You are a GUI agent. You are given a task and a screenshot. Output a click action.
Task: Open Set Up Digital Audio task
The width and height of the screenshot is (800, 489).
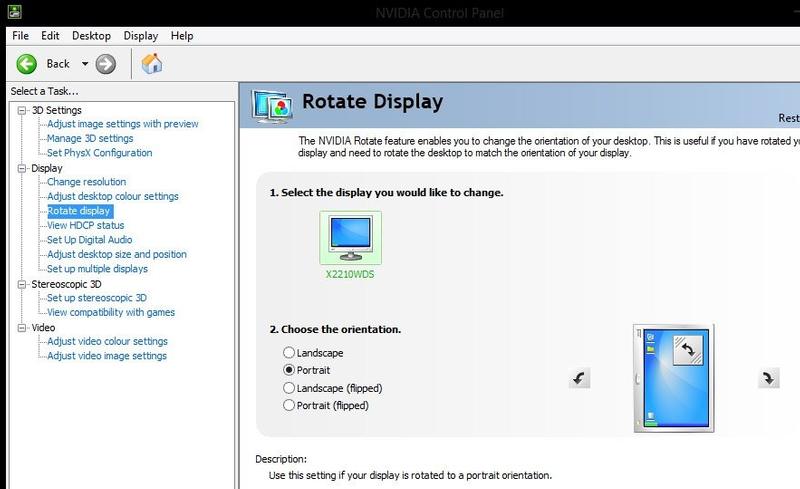pos(89,240)
